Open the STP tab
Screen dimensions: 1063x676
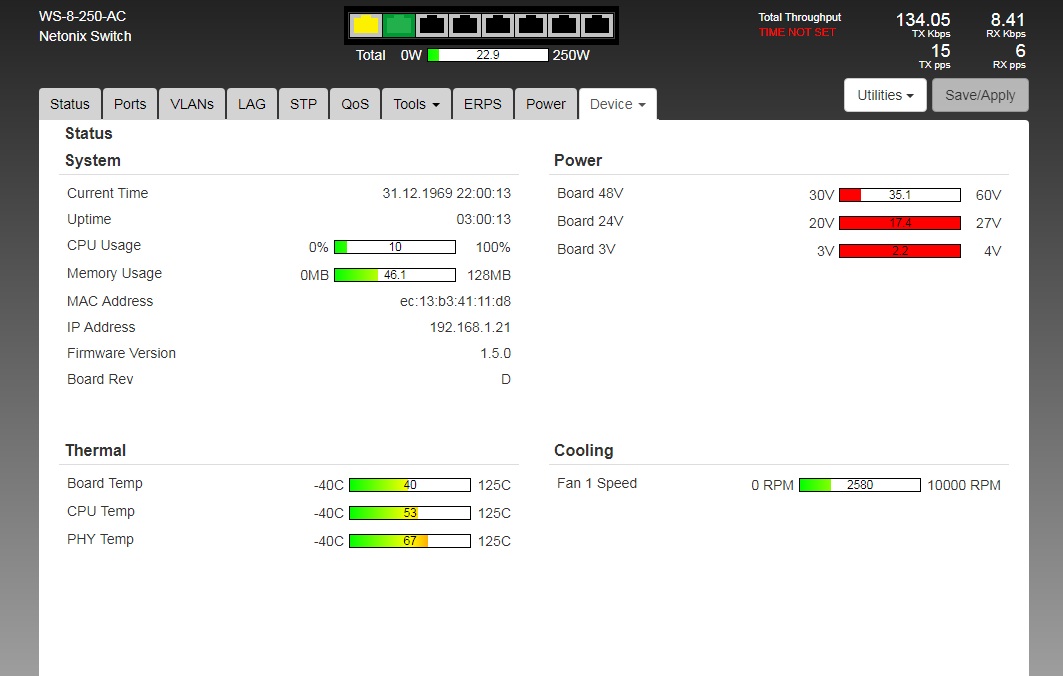[x=303, y=104]
